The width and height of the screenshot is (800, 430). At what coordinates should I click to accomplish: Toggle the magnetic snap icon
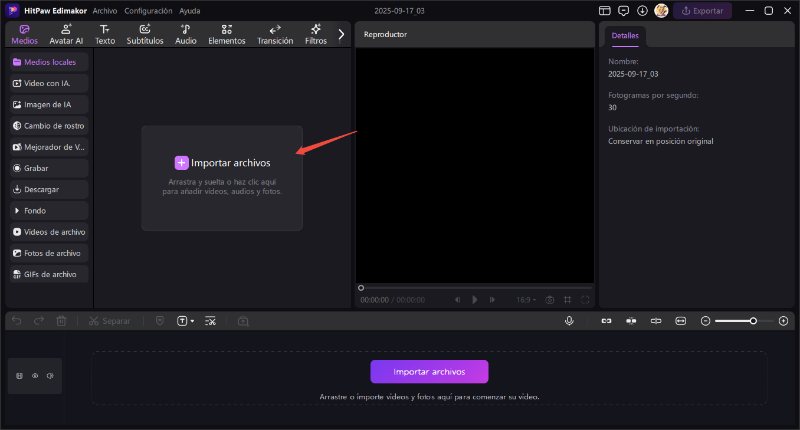(x=631, y=321)
